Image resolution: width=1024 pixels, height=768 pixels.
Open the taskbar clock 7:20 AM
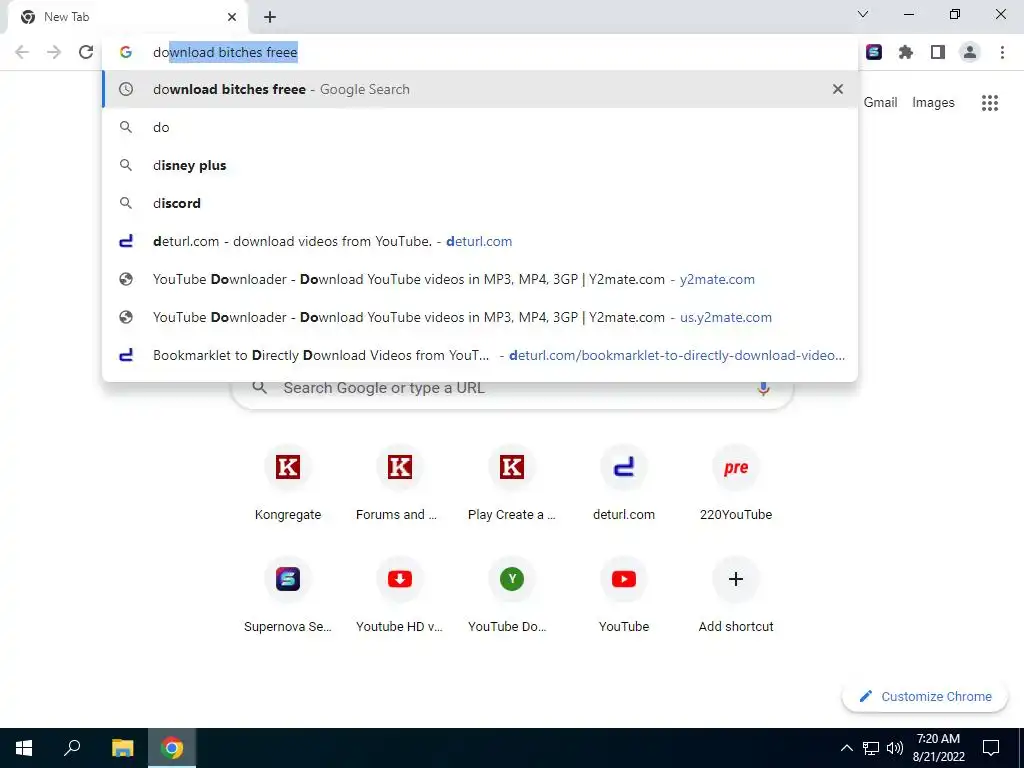tap(938, 748)
